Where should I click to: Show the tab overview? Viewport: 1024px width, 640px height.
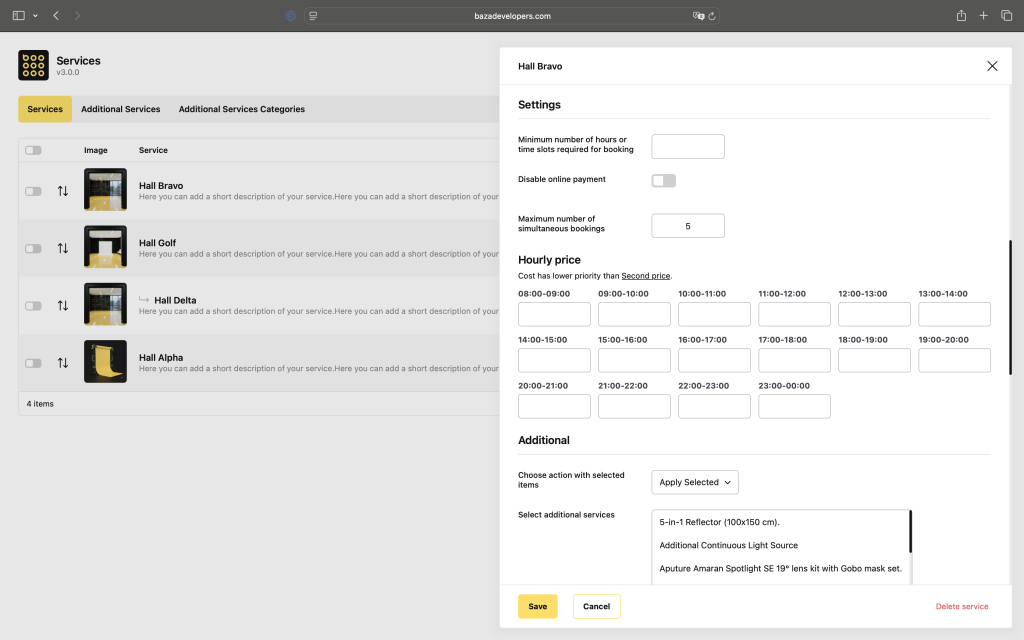[1006, 16]
